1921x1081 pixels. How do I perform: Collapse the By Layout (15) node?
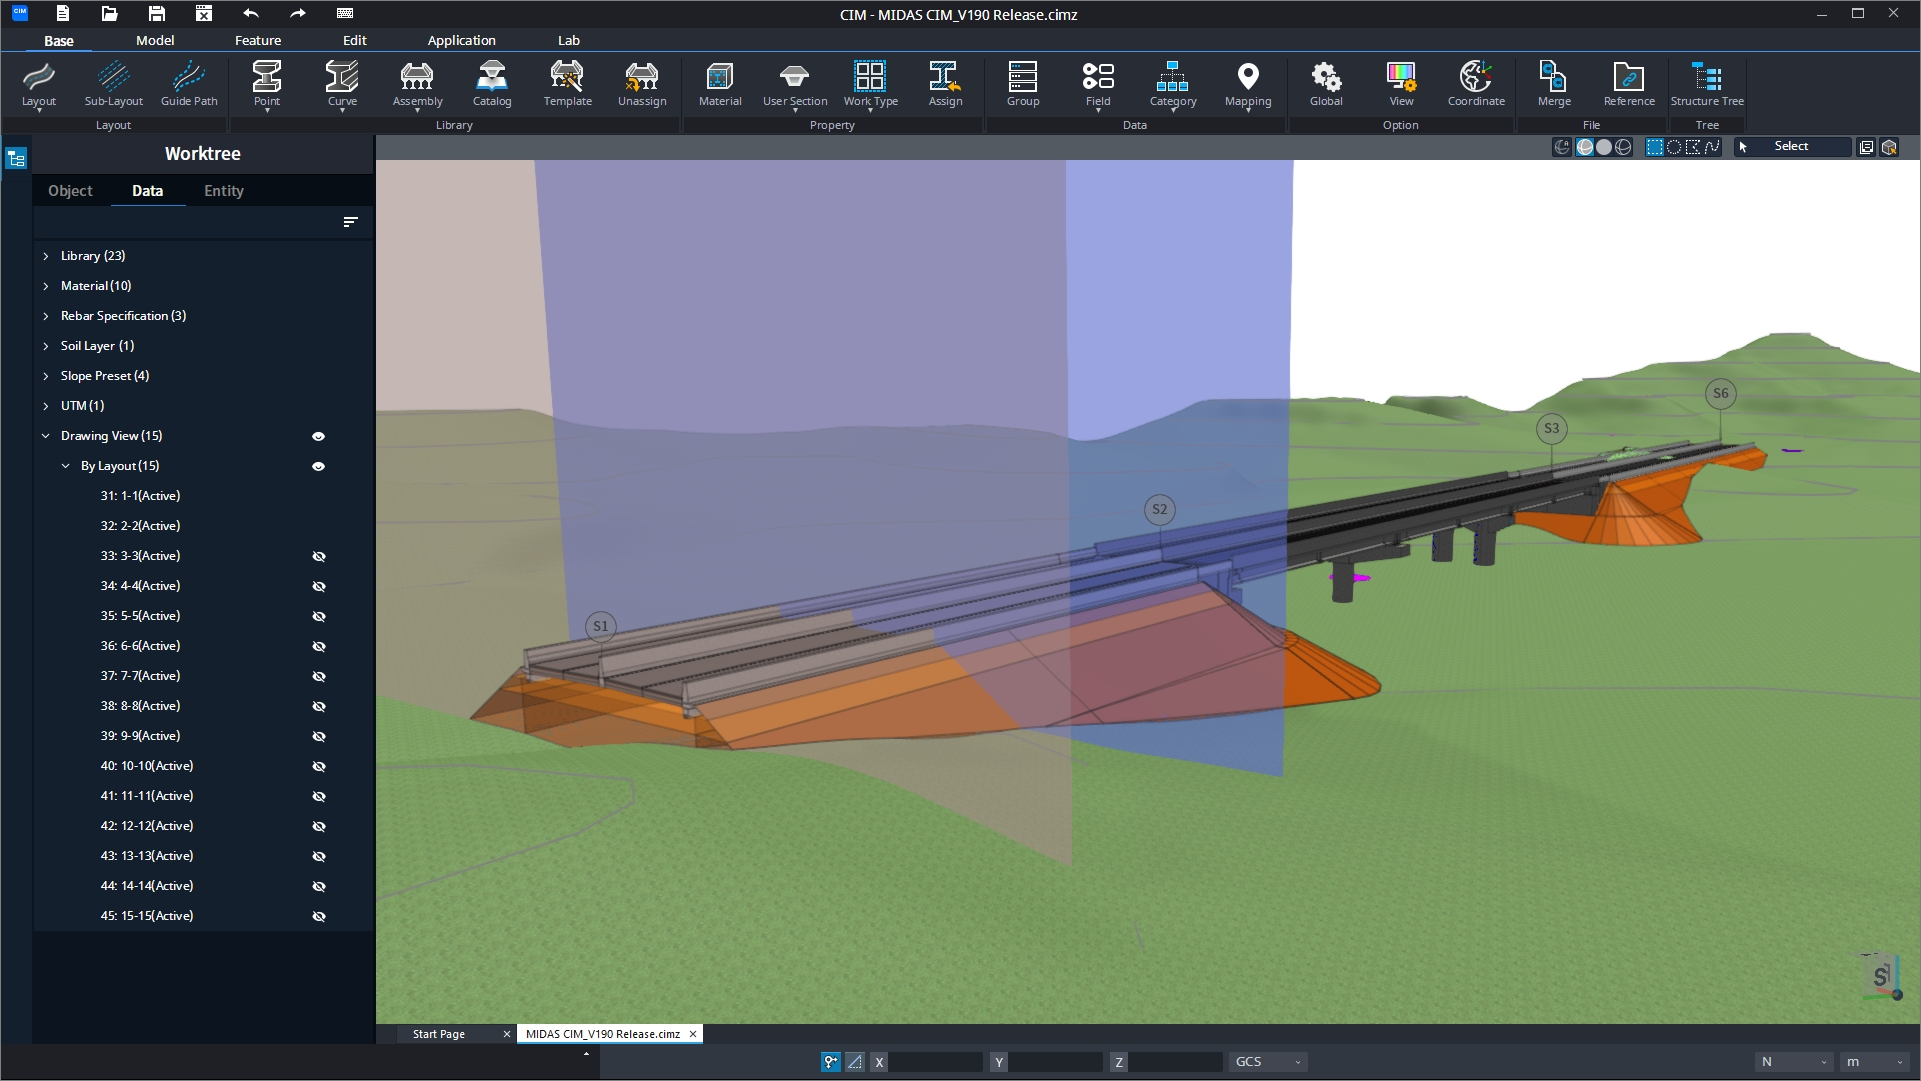[66, 466]
